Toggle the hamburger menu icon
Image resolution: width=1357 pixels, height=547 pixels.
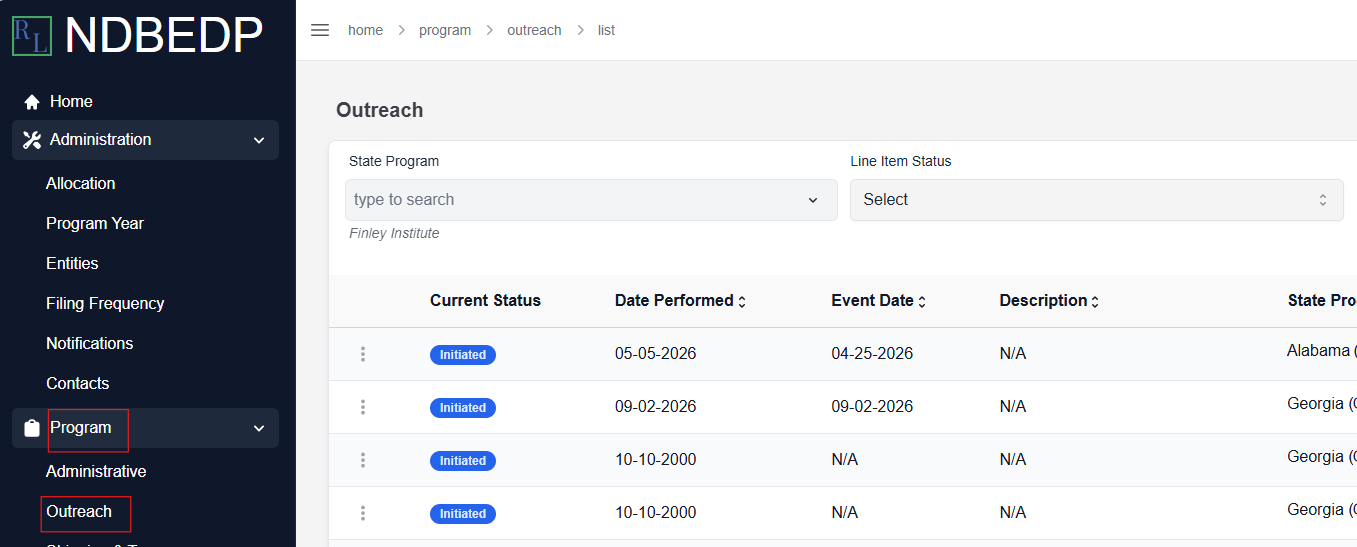click(x=320, y=30)
